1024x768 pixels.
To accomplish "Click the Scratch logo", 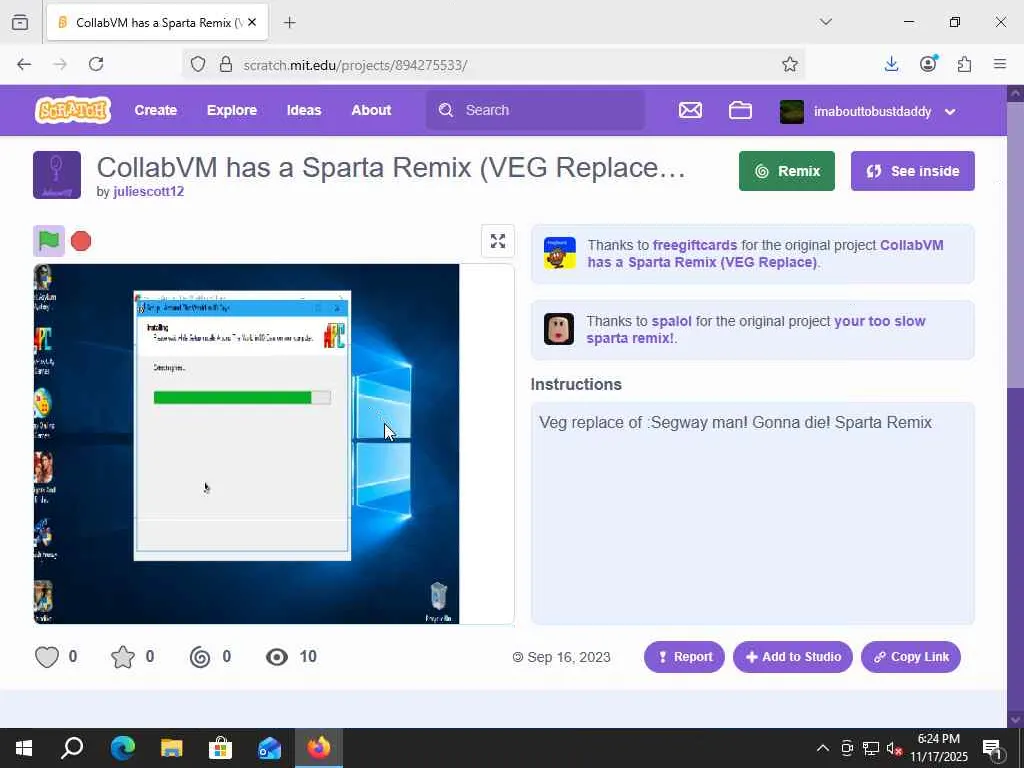I will tap(72, 110).
